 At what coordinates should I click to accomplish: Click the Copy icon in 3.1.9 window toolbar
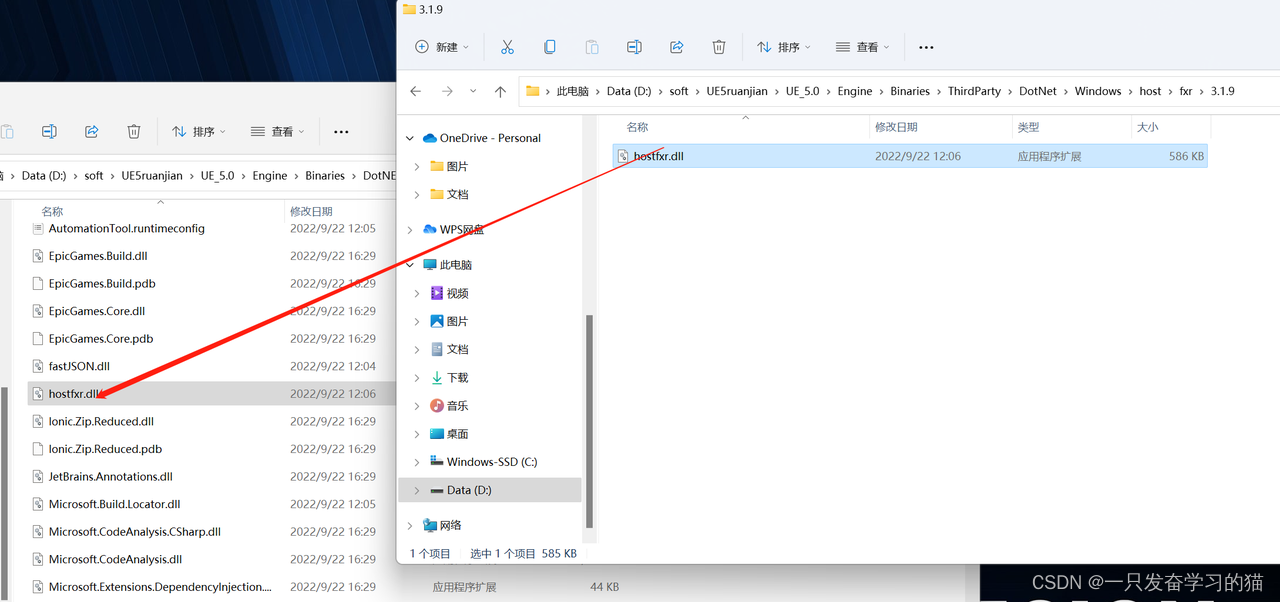point(549,47)
